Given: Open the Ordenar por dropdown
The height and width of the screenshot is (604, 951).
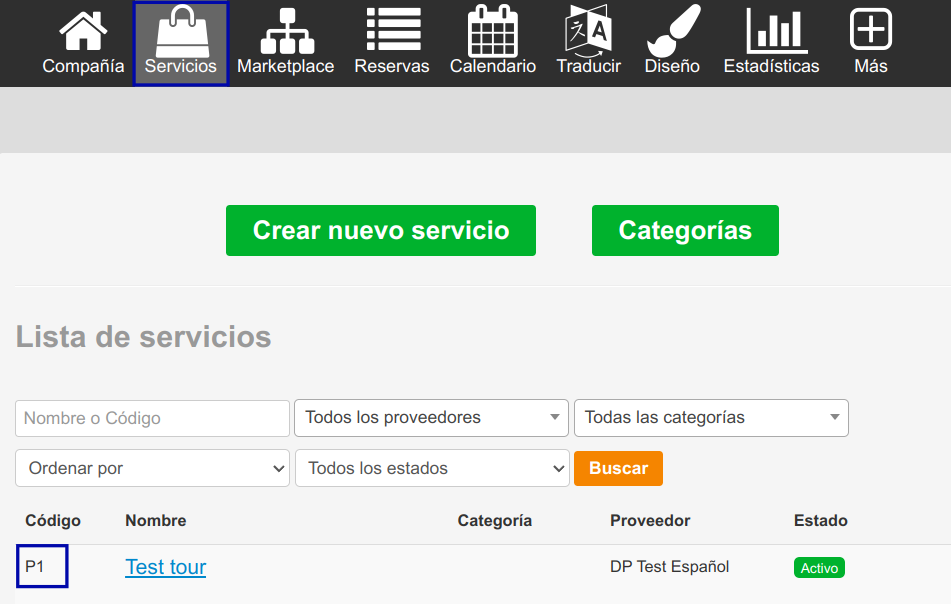Looking at the screenshot, I should [153, 468].
